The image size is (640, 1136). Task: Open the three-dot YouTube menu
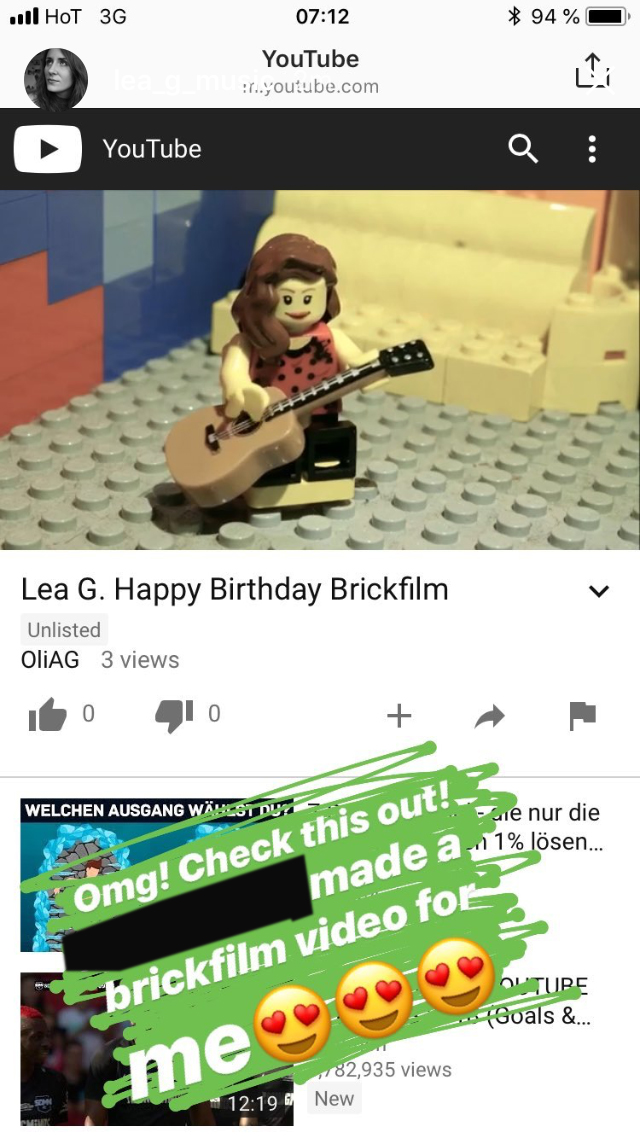(592, 149)
